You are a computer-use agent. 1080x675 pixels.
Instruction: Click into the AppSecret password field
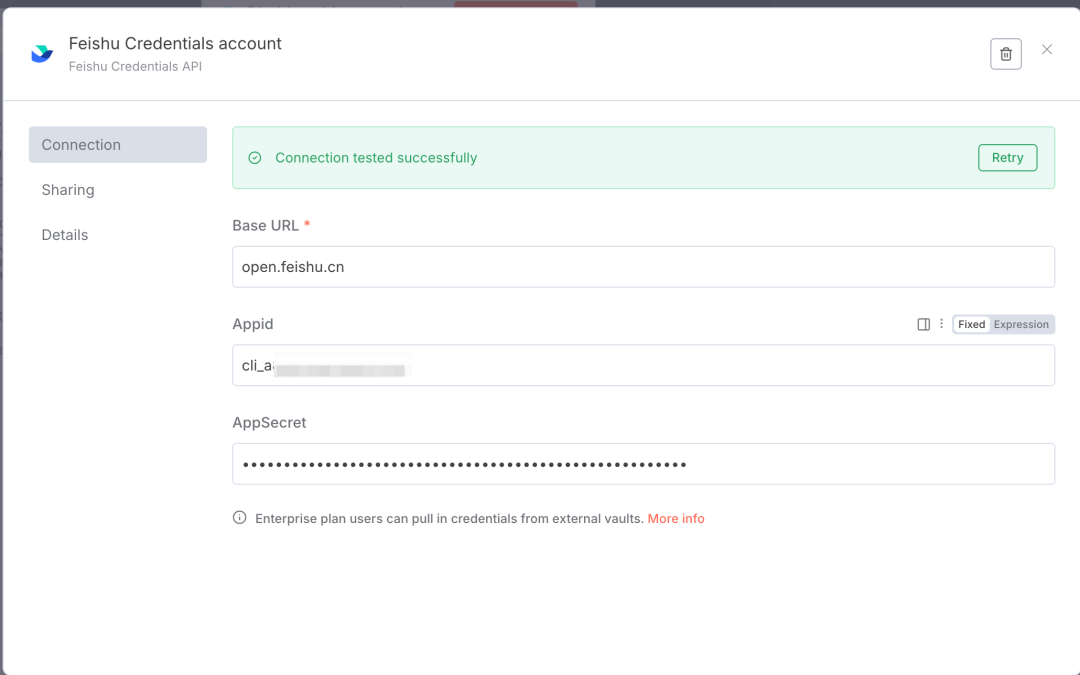(643, 464)
